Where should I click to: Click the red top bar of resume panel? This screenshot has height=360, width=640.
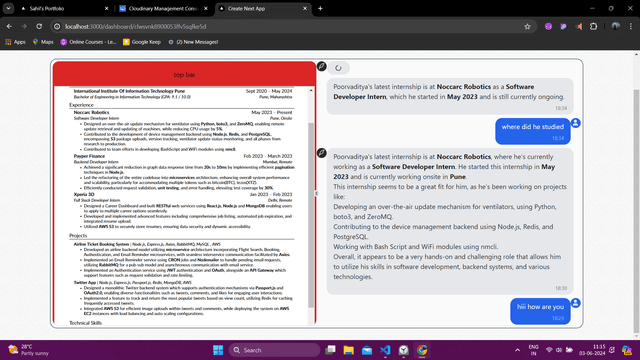click(x=184, y=74)
